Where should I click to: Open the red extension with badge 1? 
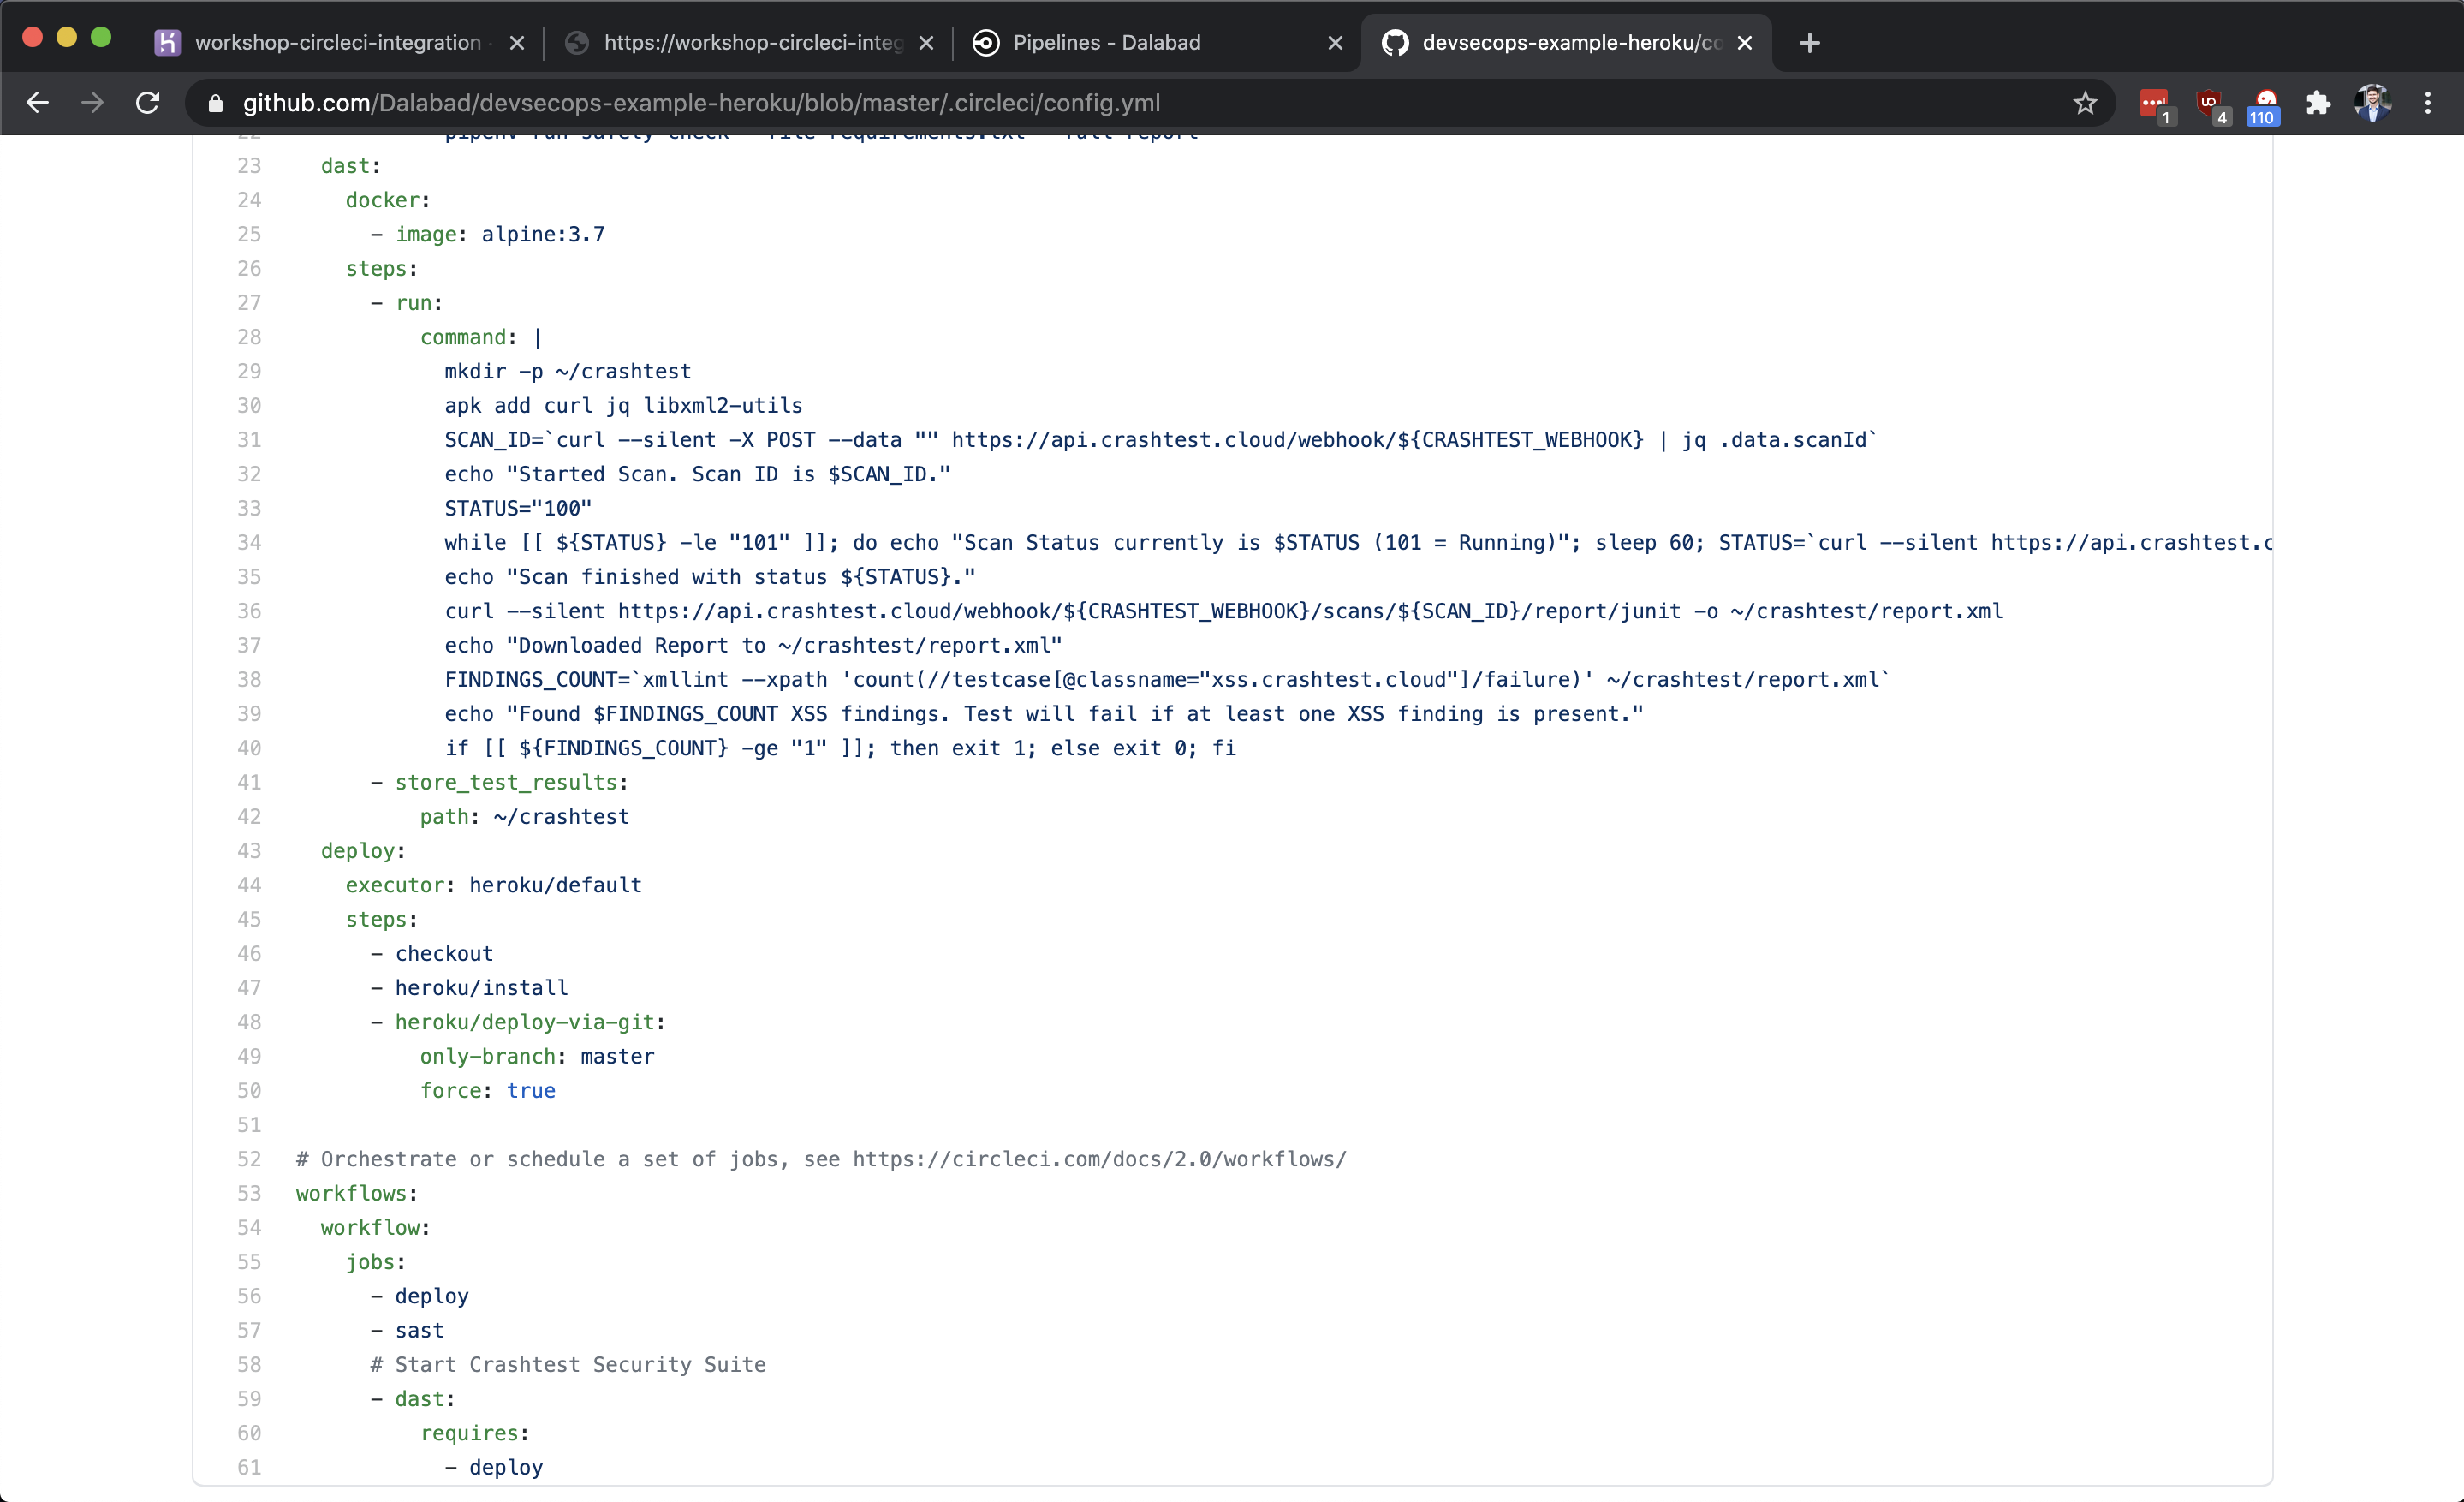pyautogui.click(x=2153, y=103)
